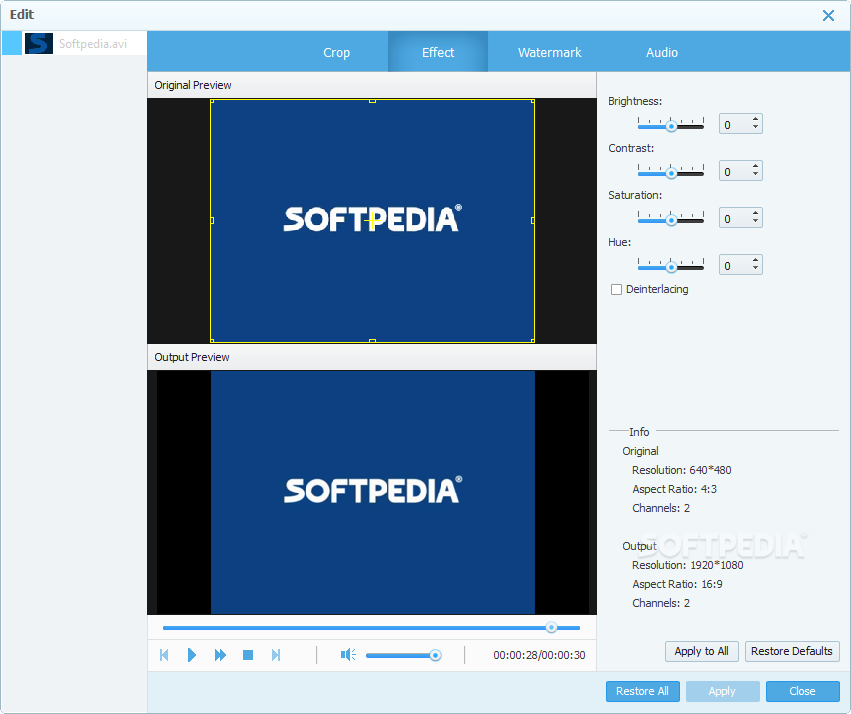
Task: Click the top-middle crop edge handle
Action: pos(372,101)
